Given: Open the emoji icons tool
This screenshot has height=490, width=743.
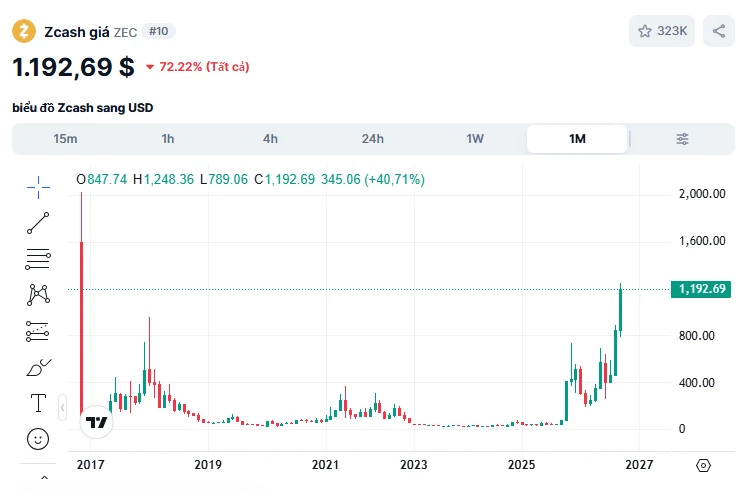Looking at the screenshot, I should (38, 439).
